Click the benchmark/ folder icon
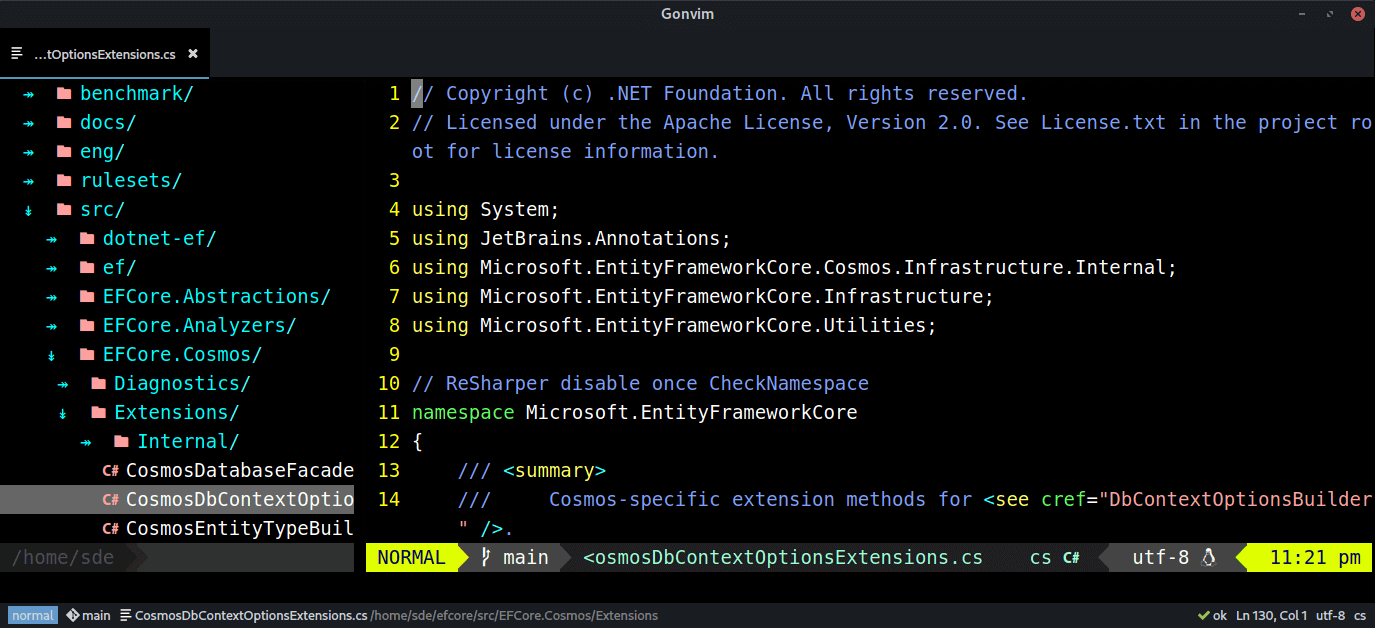This screenshot has width=1375, height=628. (64, 94)
